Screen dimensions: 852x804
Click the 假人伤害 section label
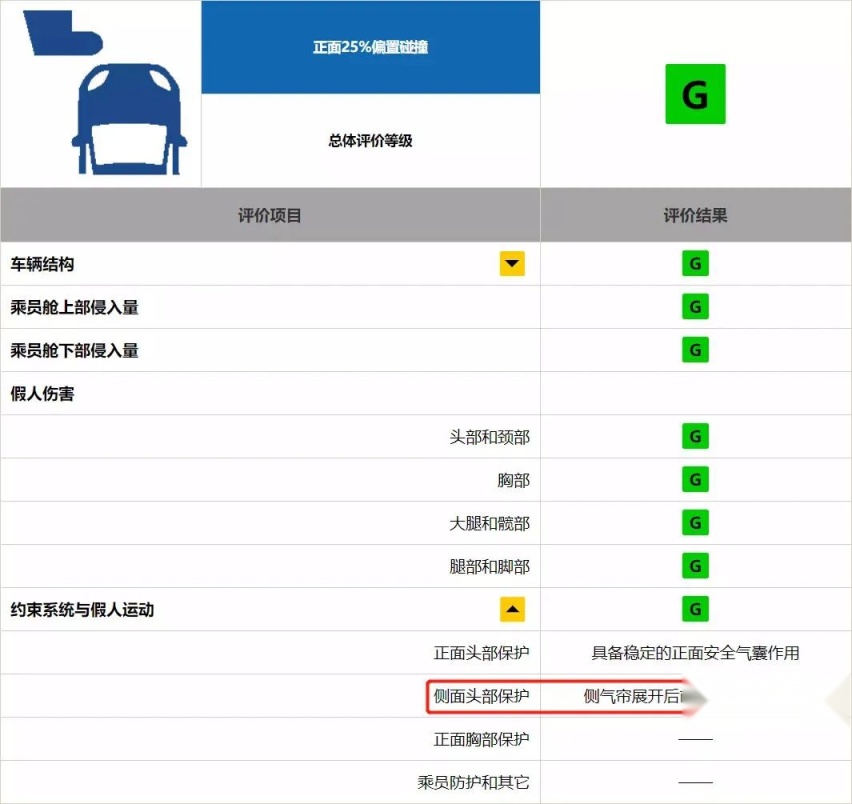coord(42,393)
